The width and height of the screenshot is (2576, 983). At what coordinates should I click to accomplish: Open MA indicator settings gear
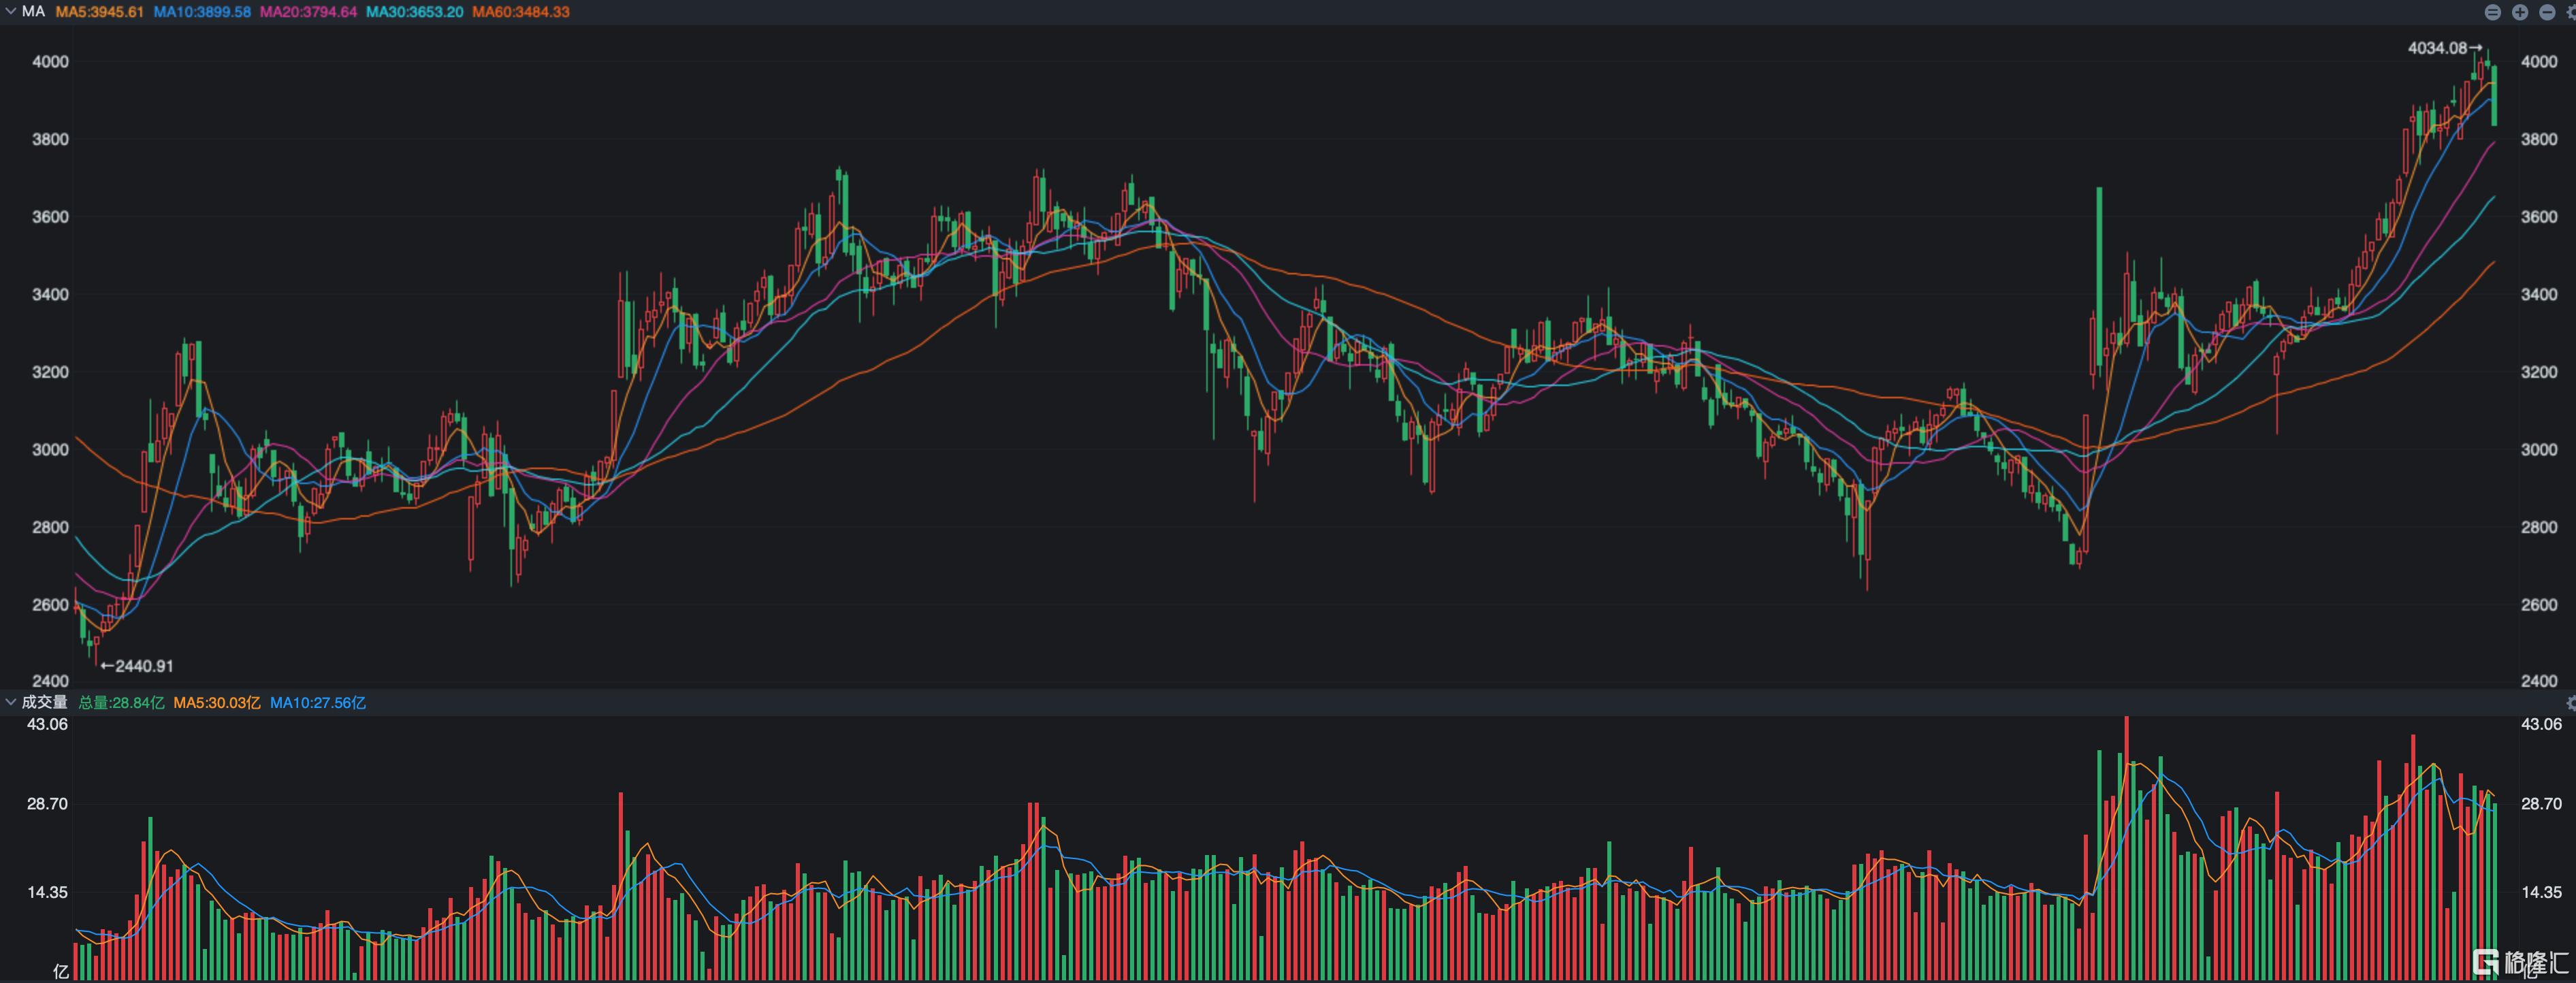click(x=2571, y=12)
